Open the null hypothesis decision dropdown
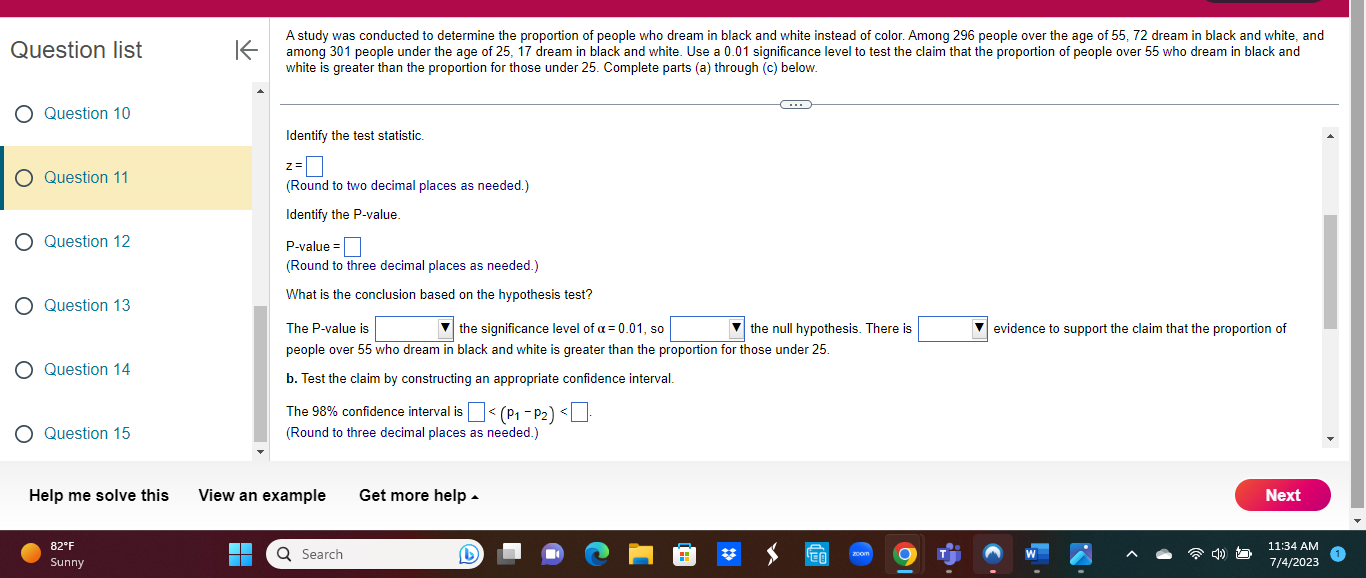 pos(708,328)
